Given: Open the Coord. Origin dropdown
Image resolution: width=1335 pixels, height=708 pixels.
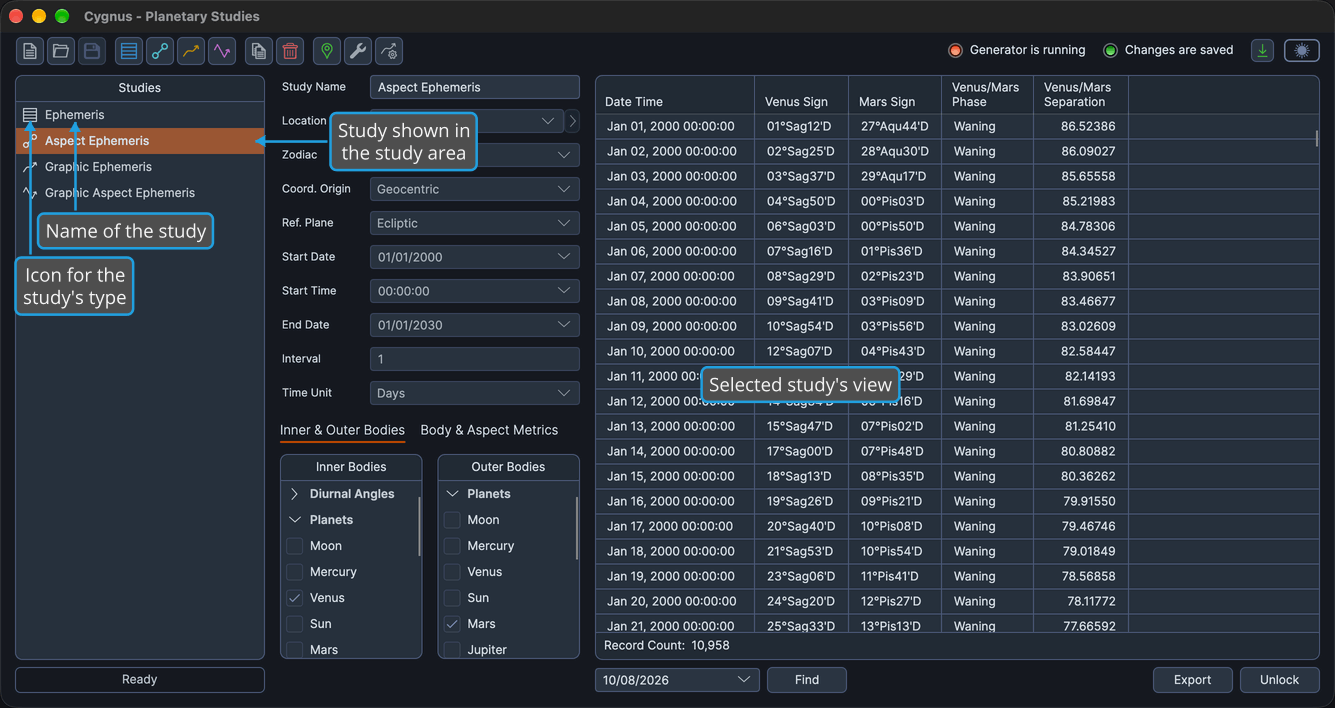Looking at the screenshot, I should [475, 189].
